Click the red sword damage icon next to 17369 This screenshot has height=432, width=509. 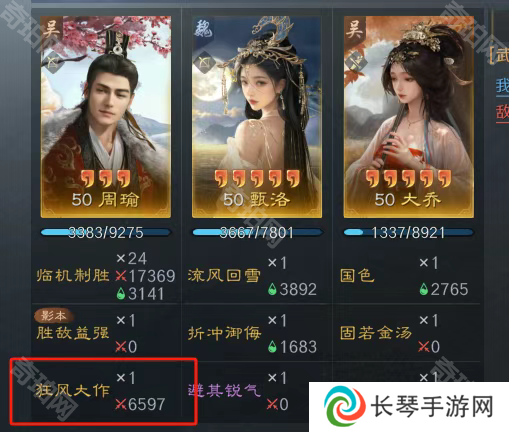tap(121, 276)
